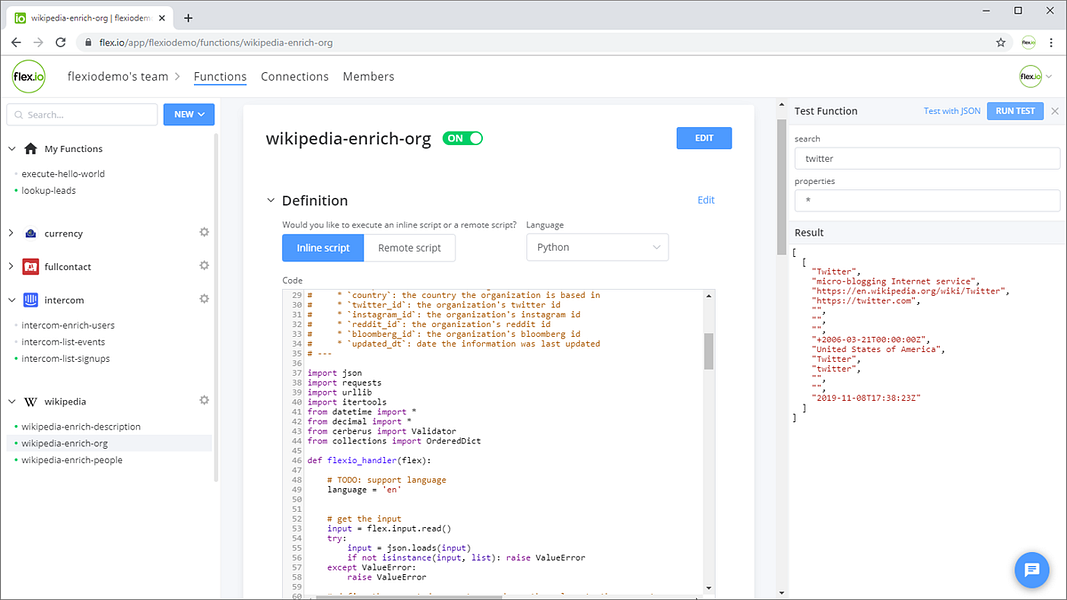The image size is (1067, 600).
Task: Click the browser address bar
Action: [x=538, y=42]
